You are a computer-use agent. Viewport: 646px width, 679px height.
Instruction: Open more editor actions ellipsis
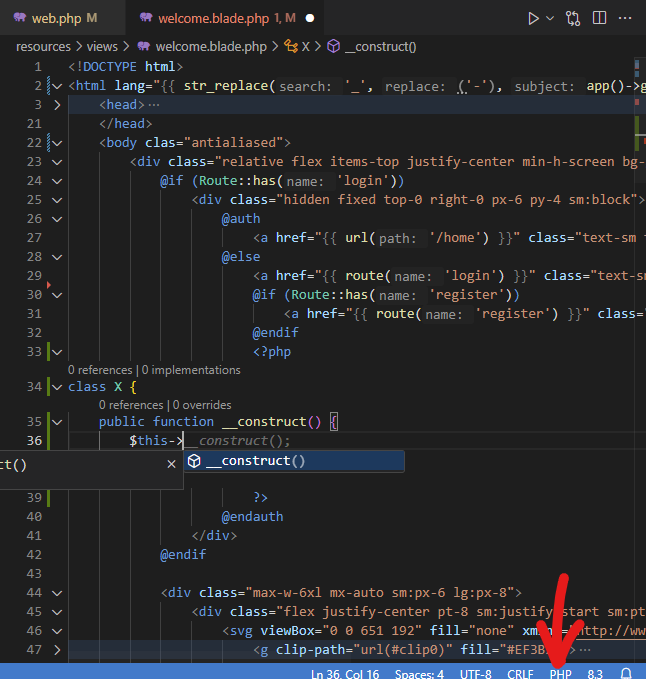pos(627,18)
